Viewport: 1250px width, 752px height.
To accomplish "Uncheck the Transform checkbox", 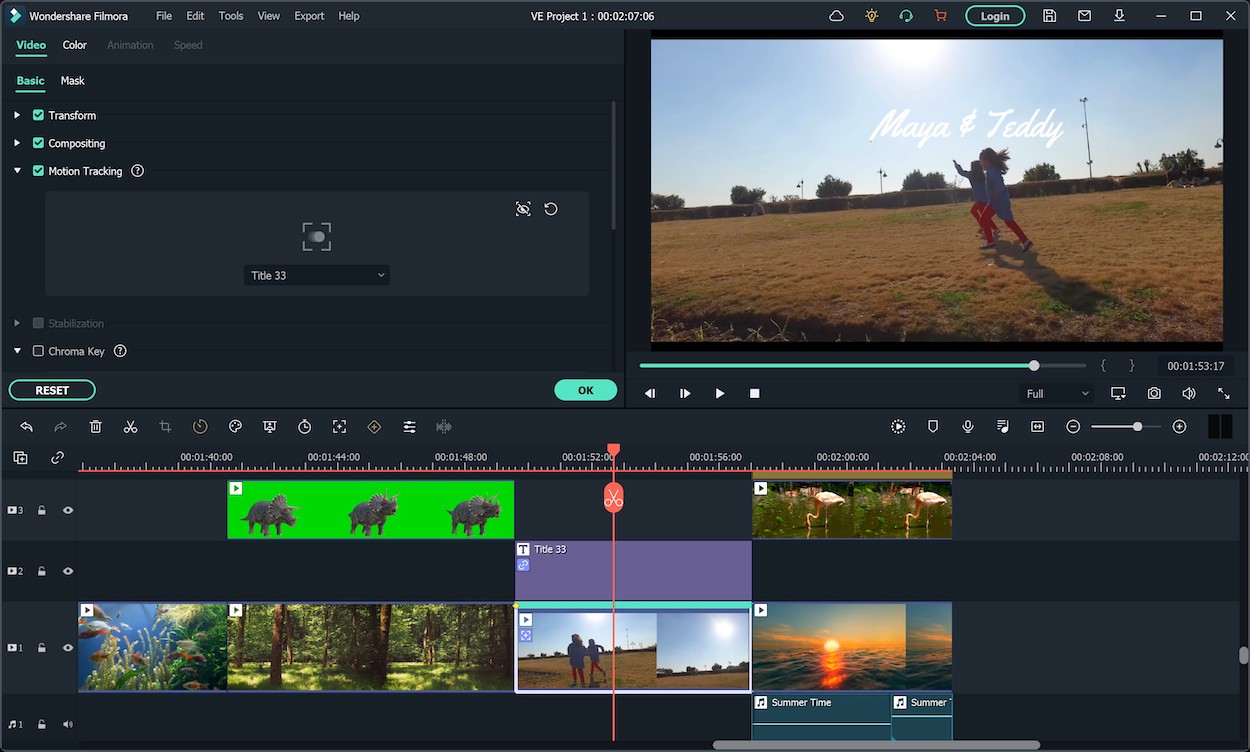I will (38, 115).
